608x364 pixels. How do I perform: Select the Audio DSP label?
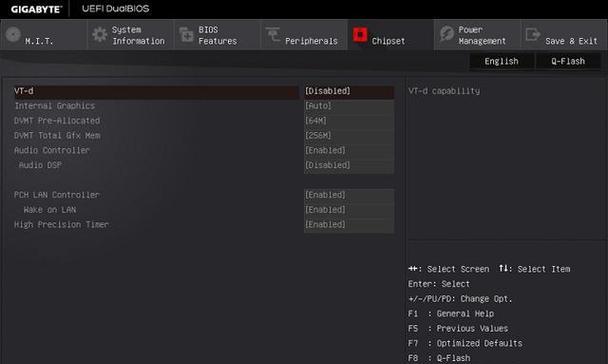tap(40, 165)
